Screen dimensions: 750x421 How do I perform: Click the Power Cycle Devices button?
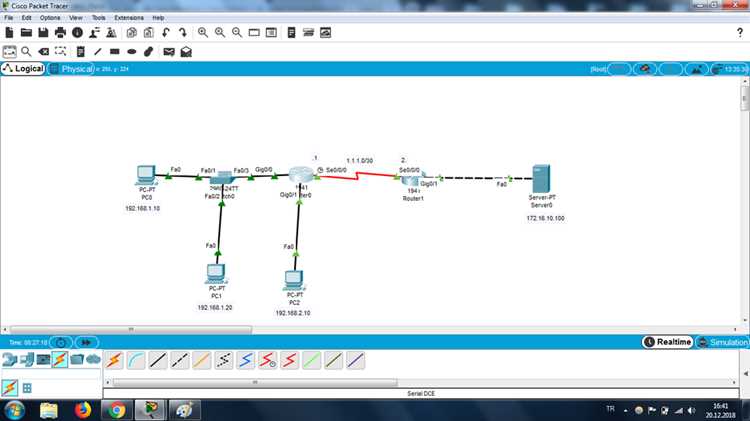[x=61, y=343]
